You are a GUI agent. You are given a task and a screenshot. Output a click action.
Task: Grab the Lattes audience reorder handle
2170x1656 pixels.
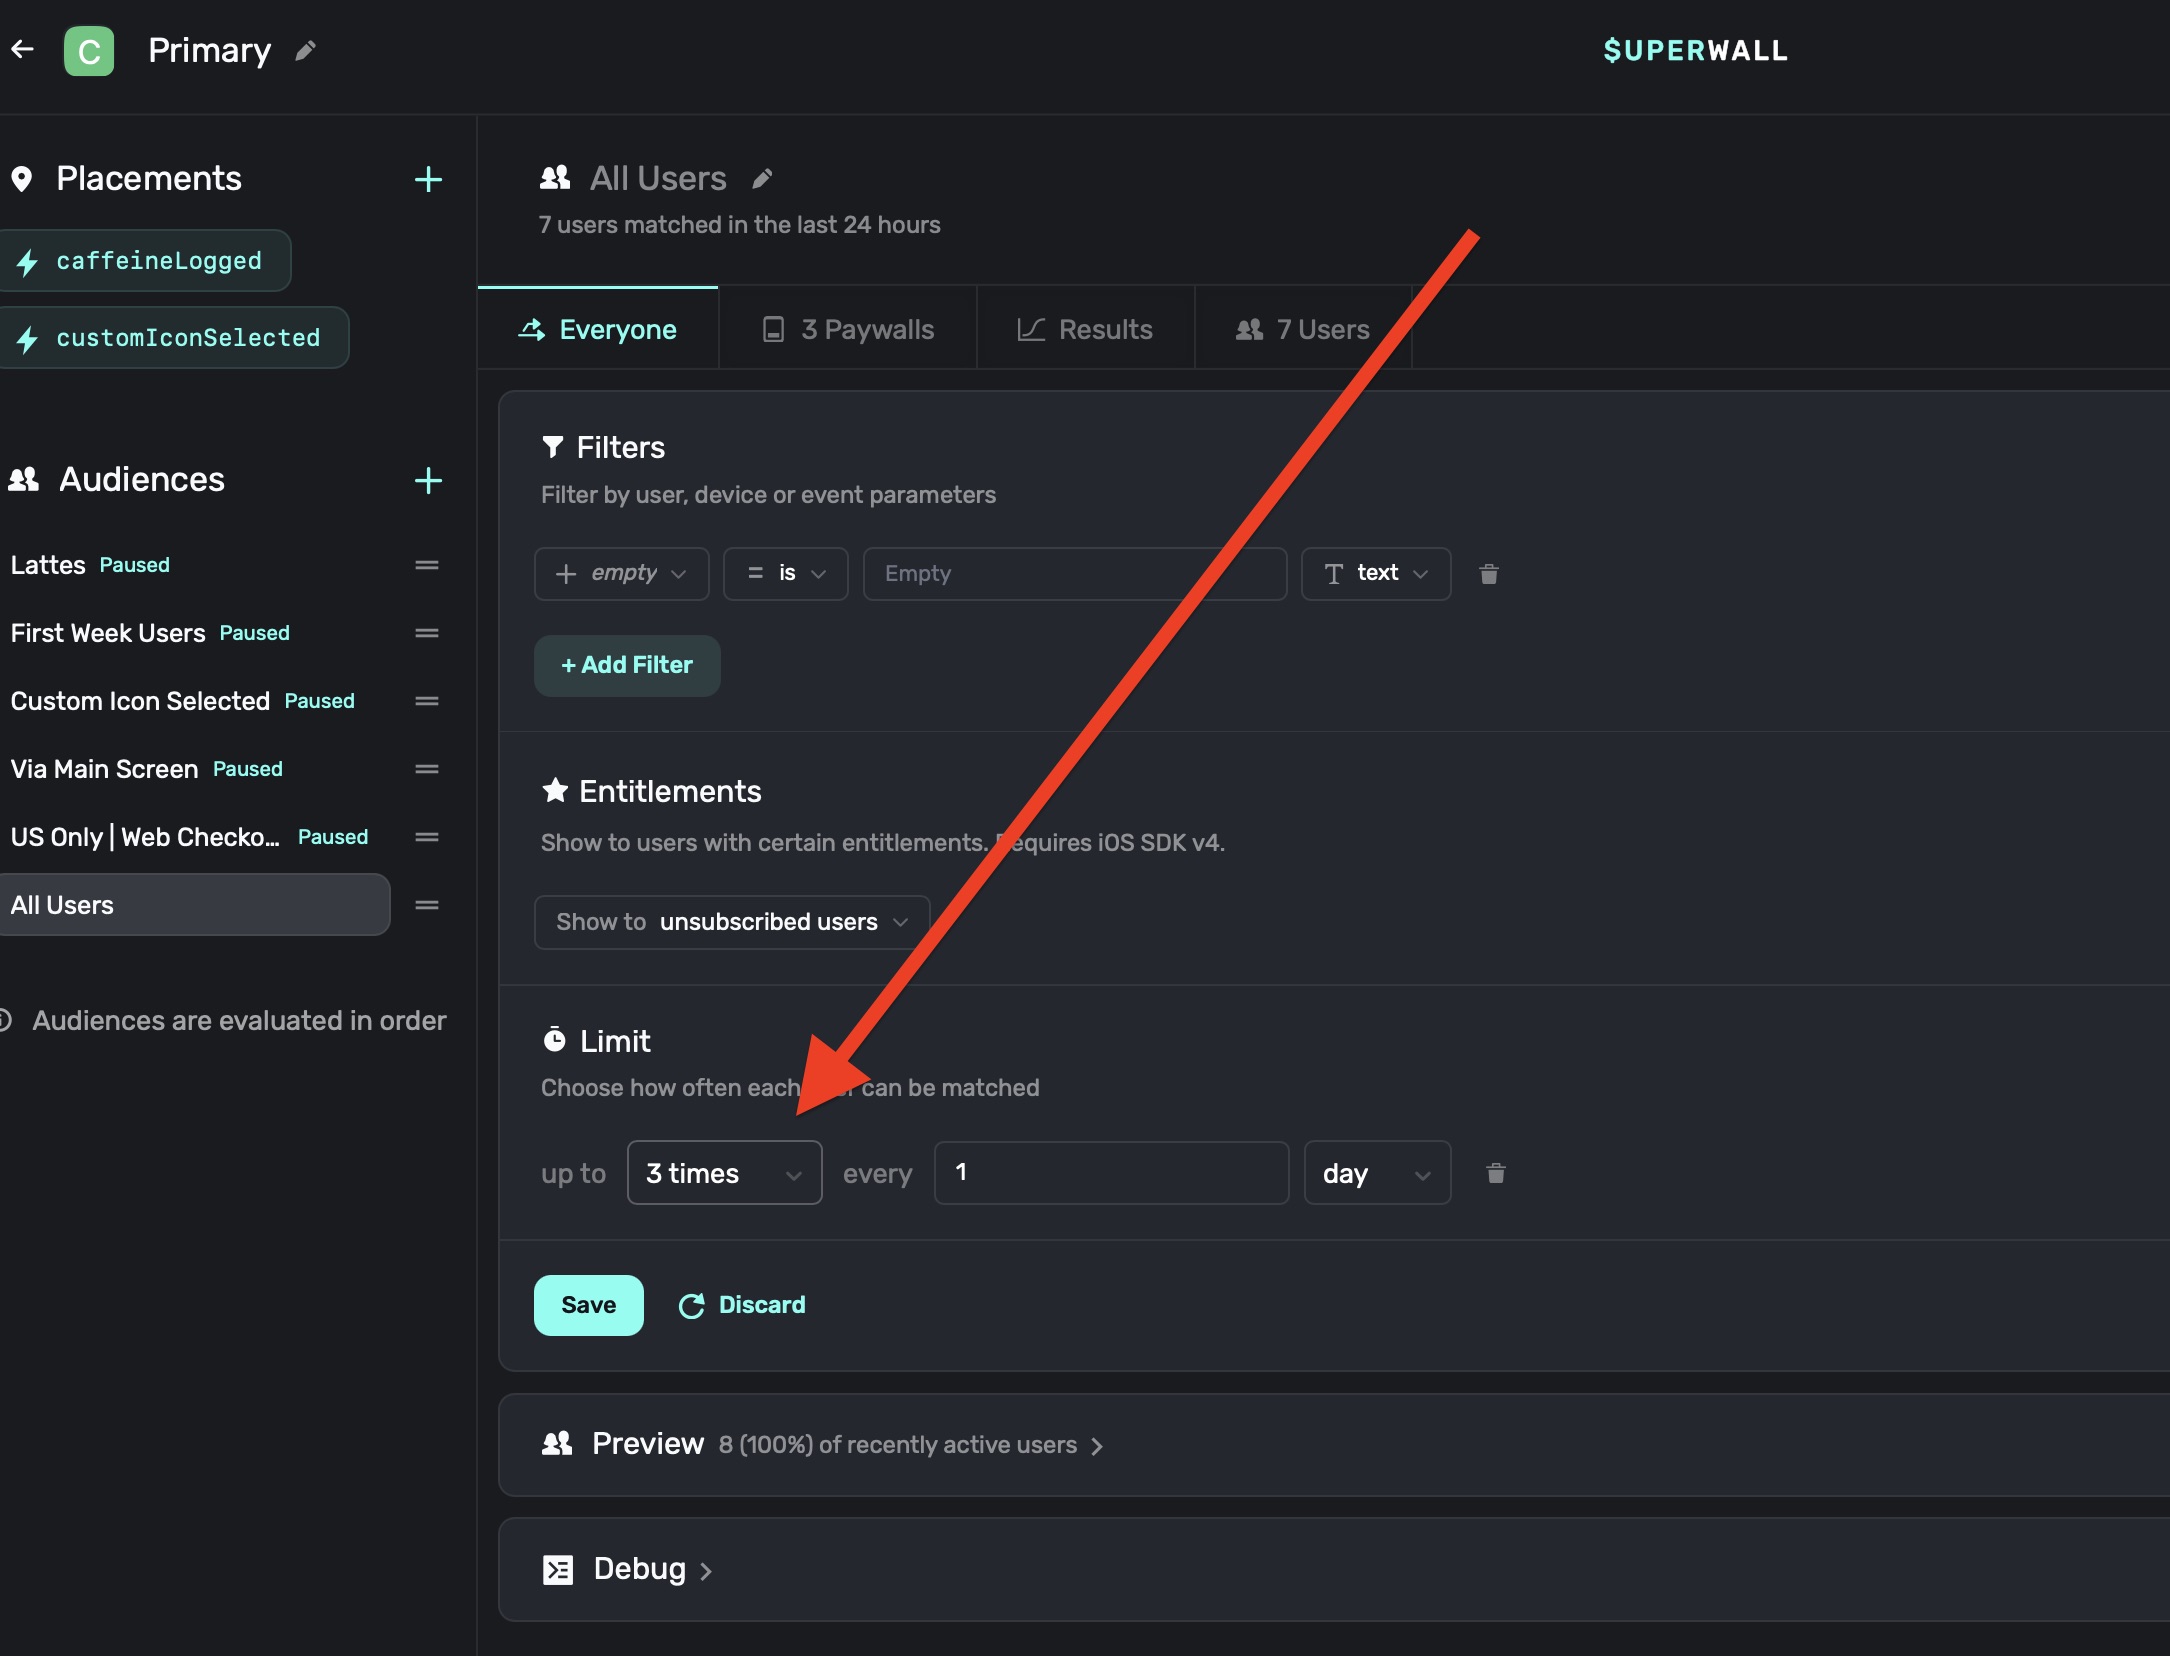pyautogui.click(x=427, y=565)
